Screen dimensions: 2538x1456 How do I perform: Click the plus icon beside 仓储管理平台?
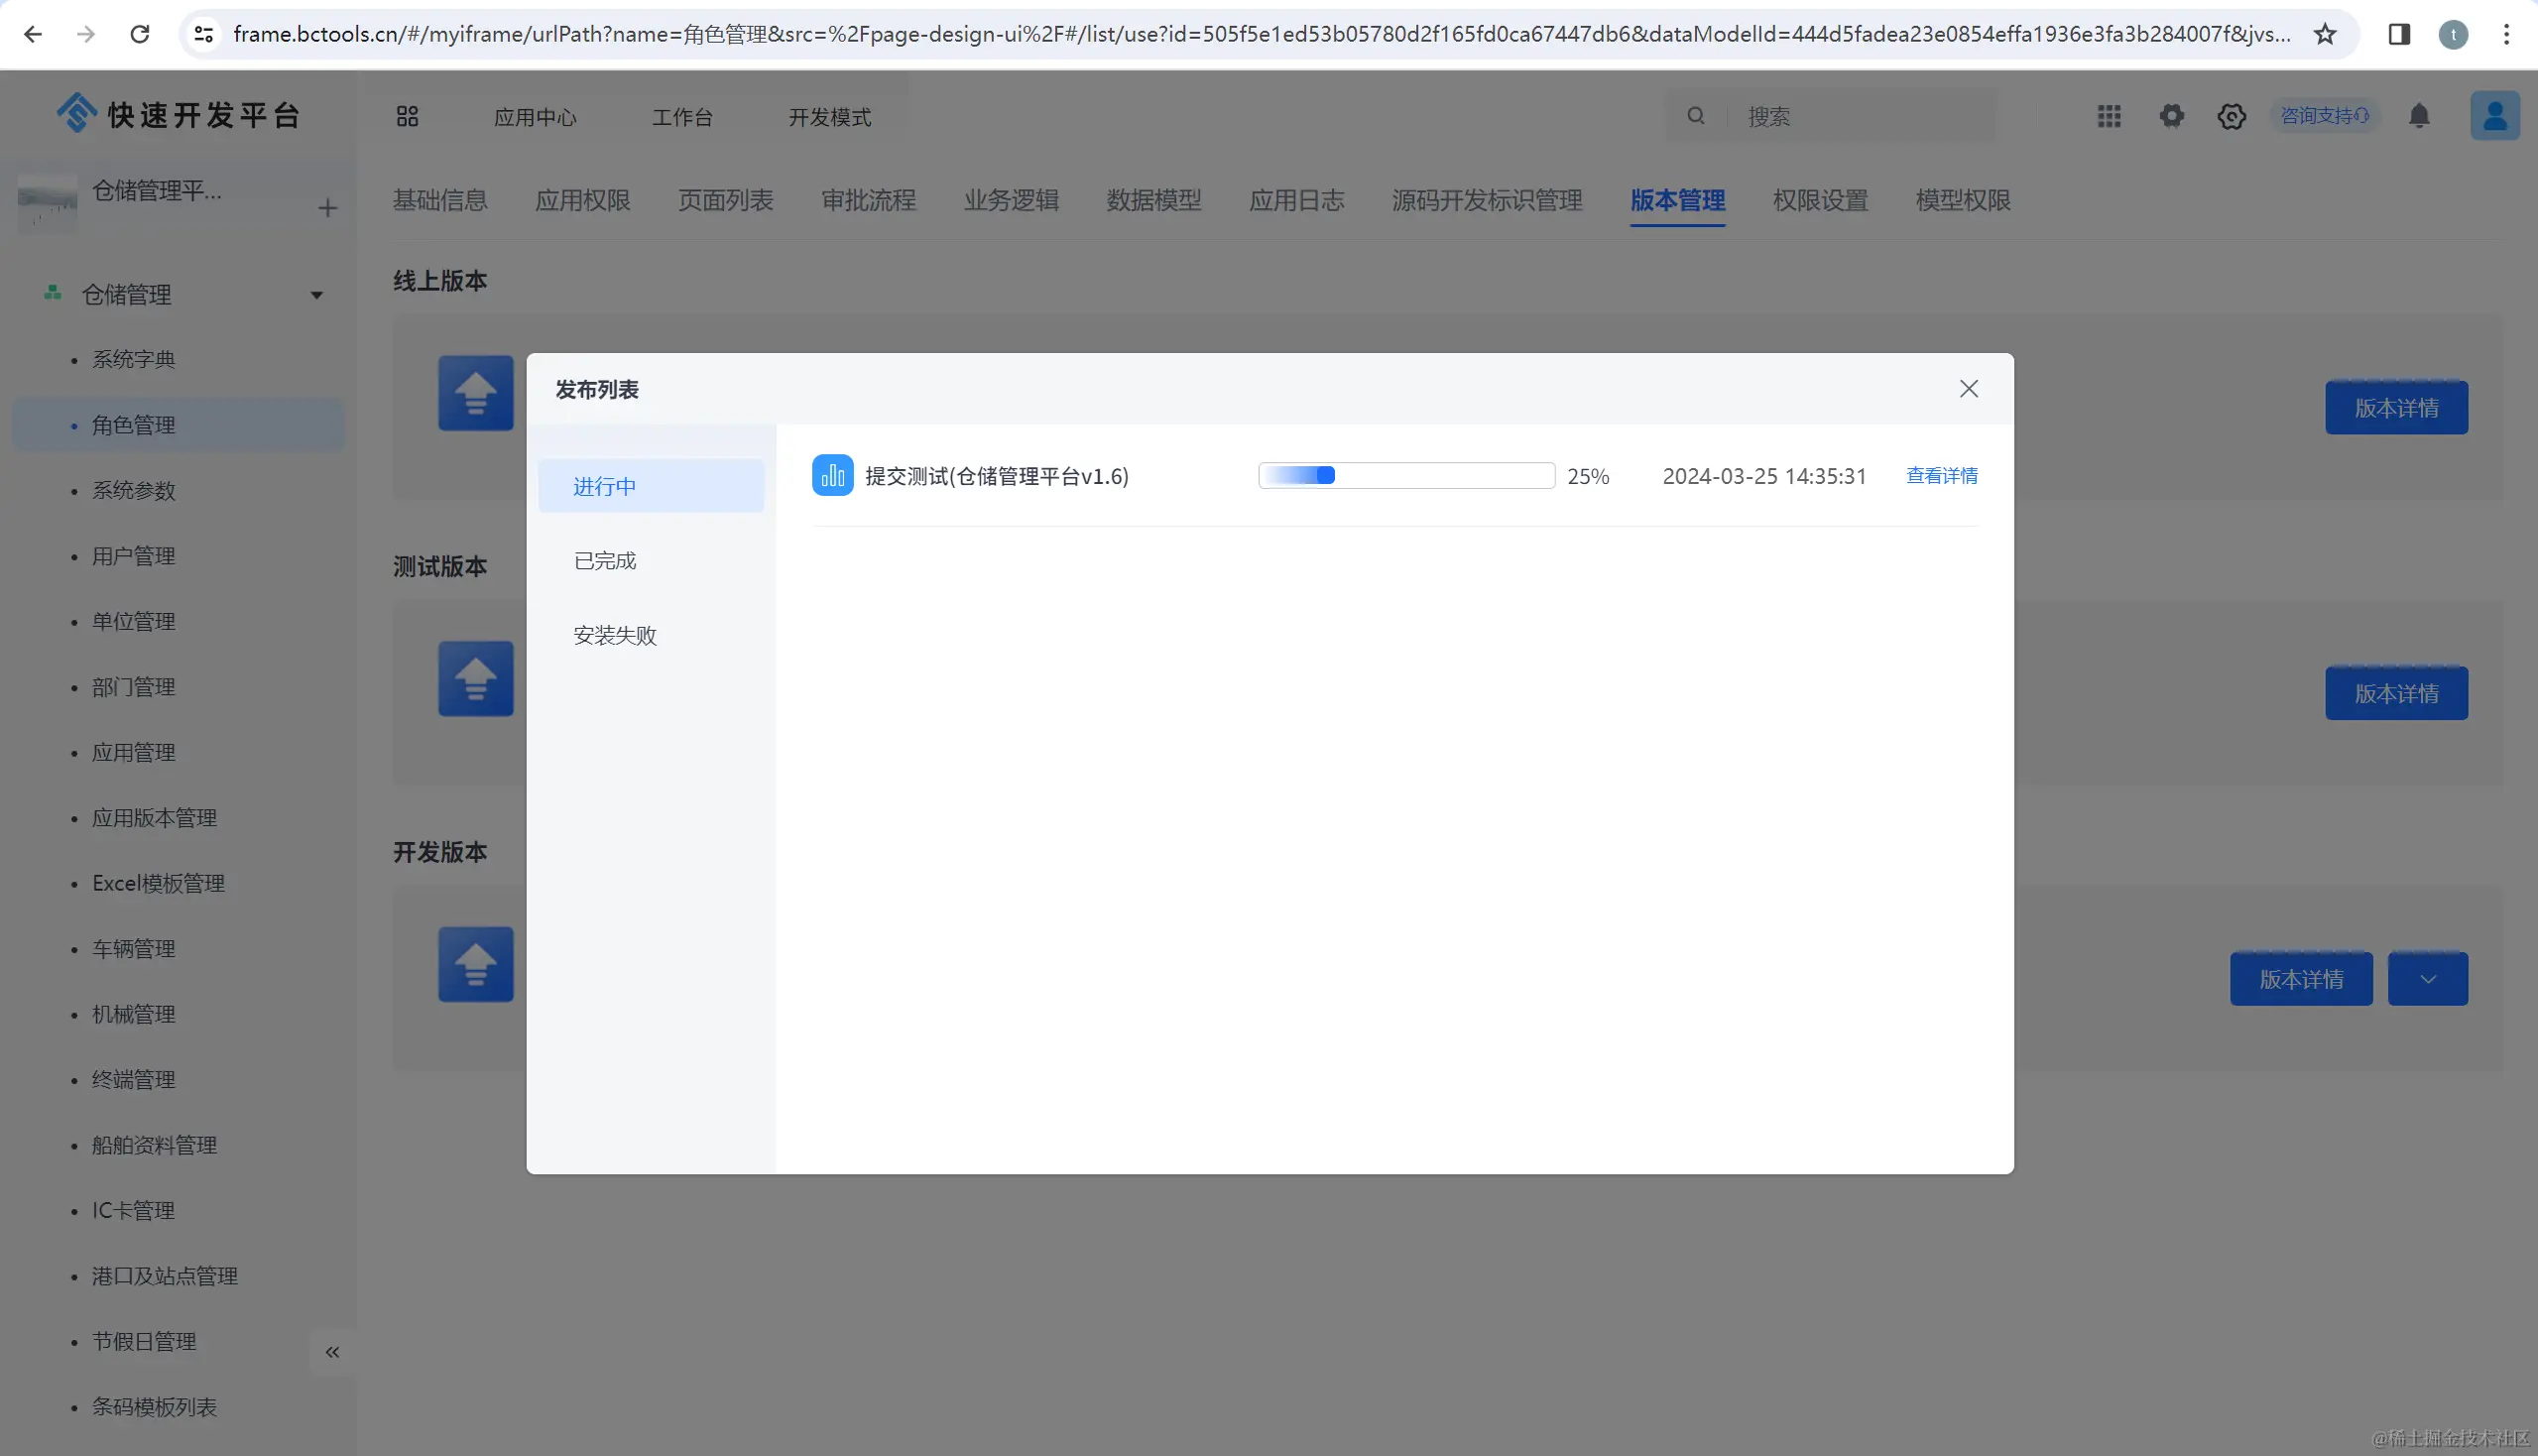click(x=327, y=208)
